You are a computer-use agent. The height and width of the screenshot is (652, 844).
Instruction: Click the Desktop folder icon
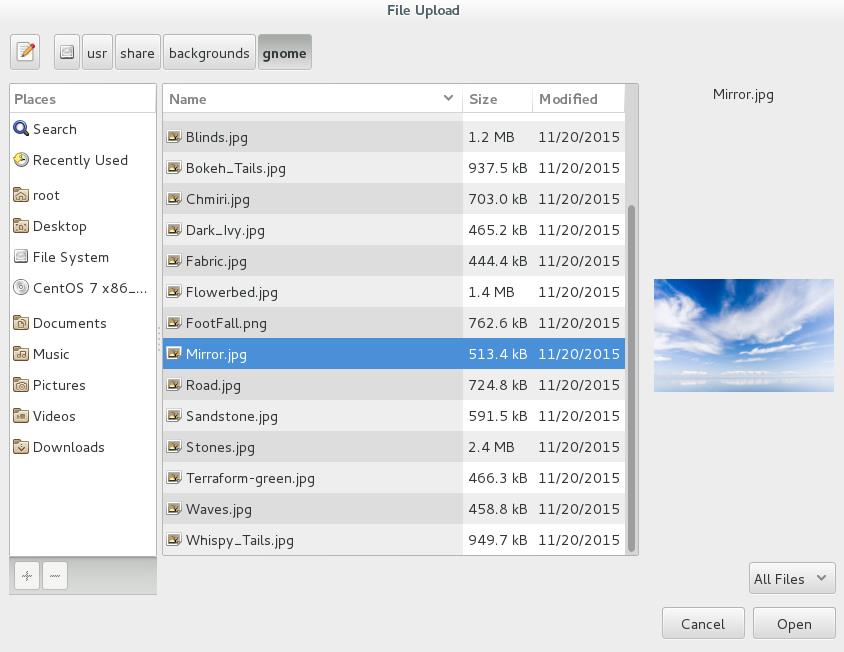point(20,226)
